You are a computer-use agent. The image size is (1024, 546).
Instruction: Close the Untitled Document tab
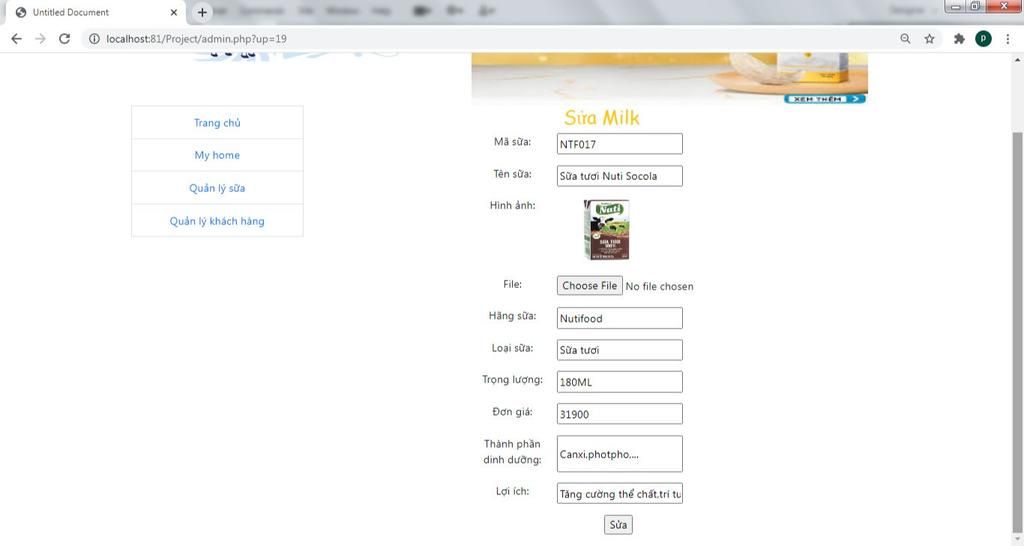tap(174, 12)
